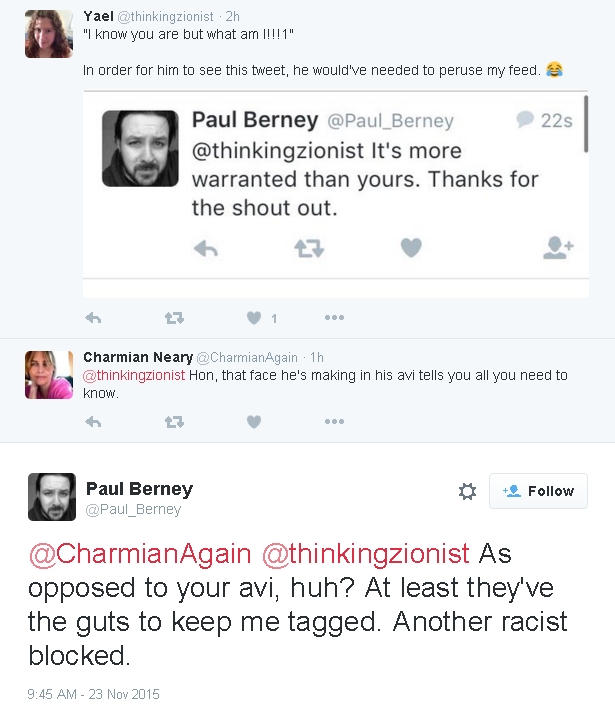The height and width of the screenshot is (712, 615).
Task: Retweet Charmian Neary's tweet
Action: point(174,422)
